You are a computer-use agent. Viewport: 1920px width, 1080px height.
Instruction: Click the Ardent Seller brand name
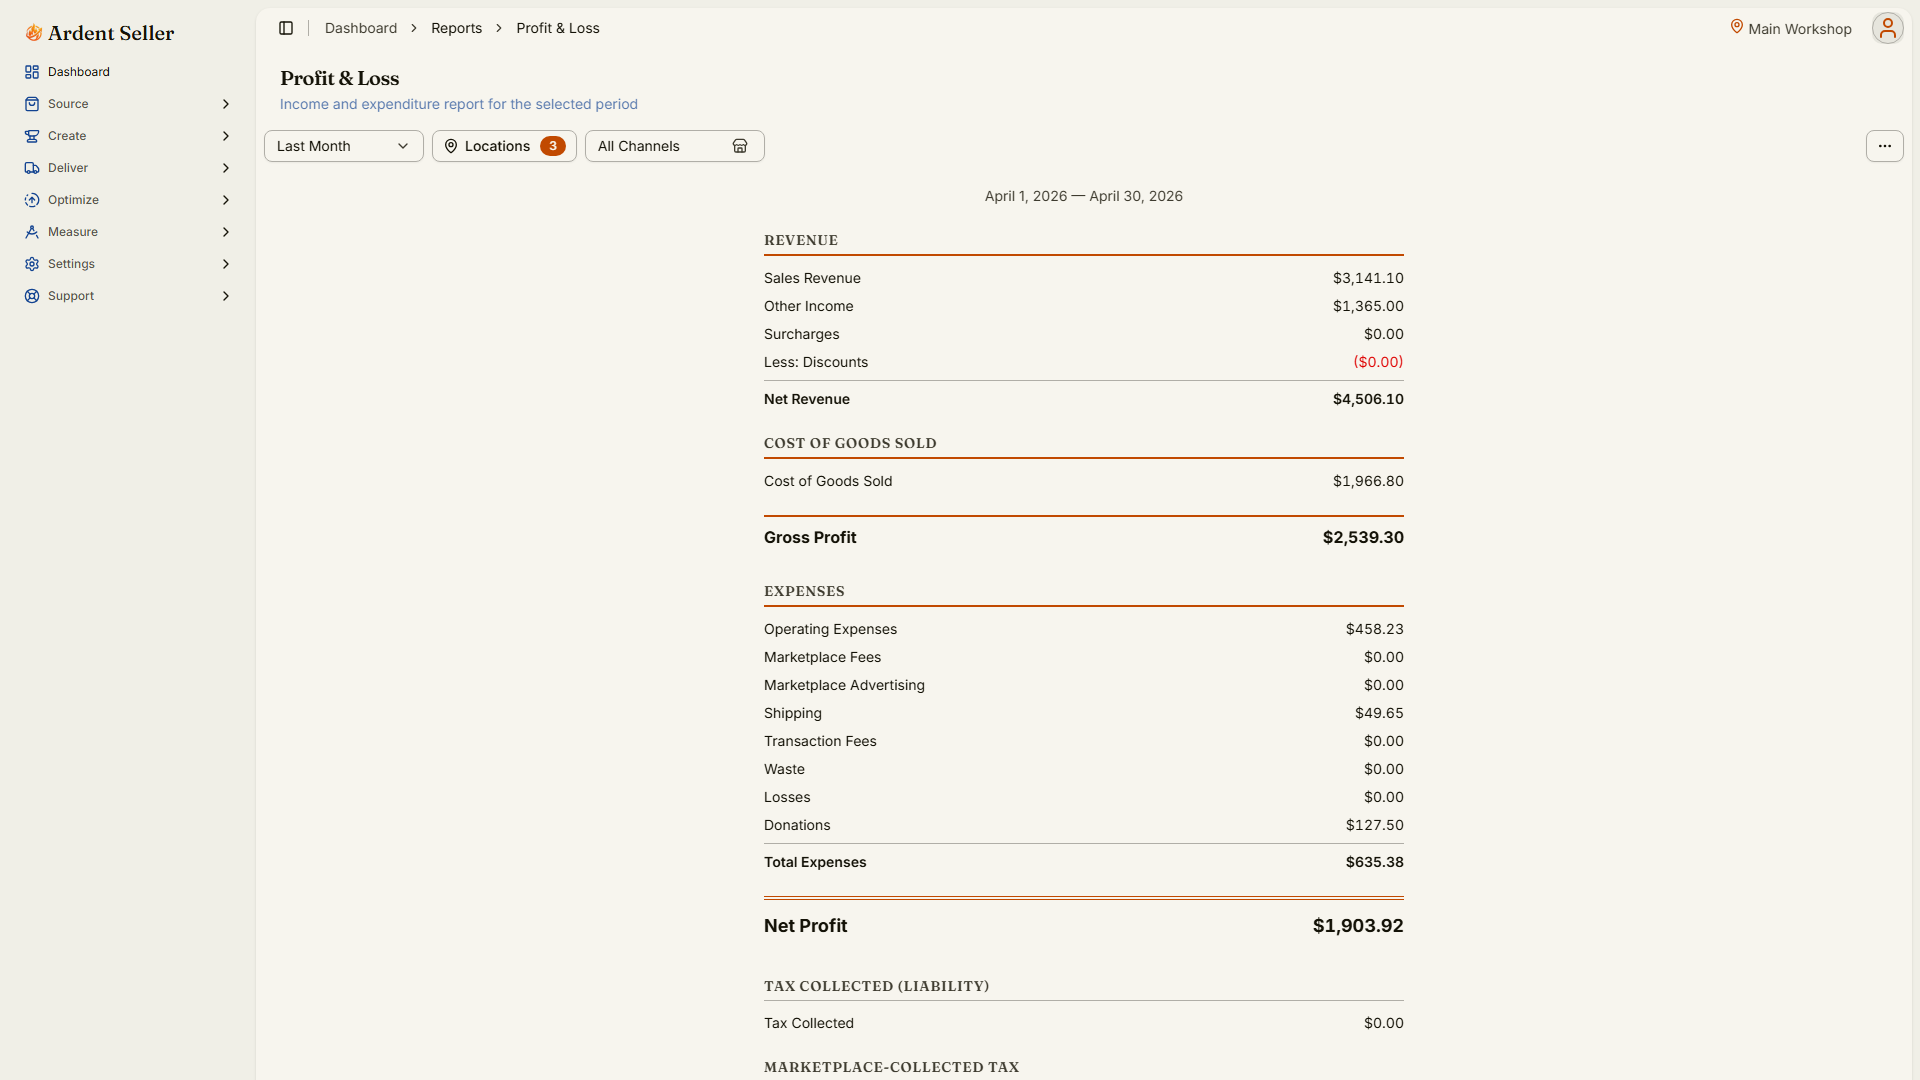point(111,33)
